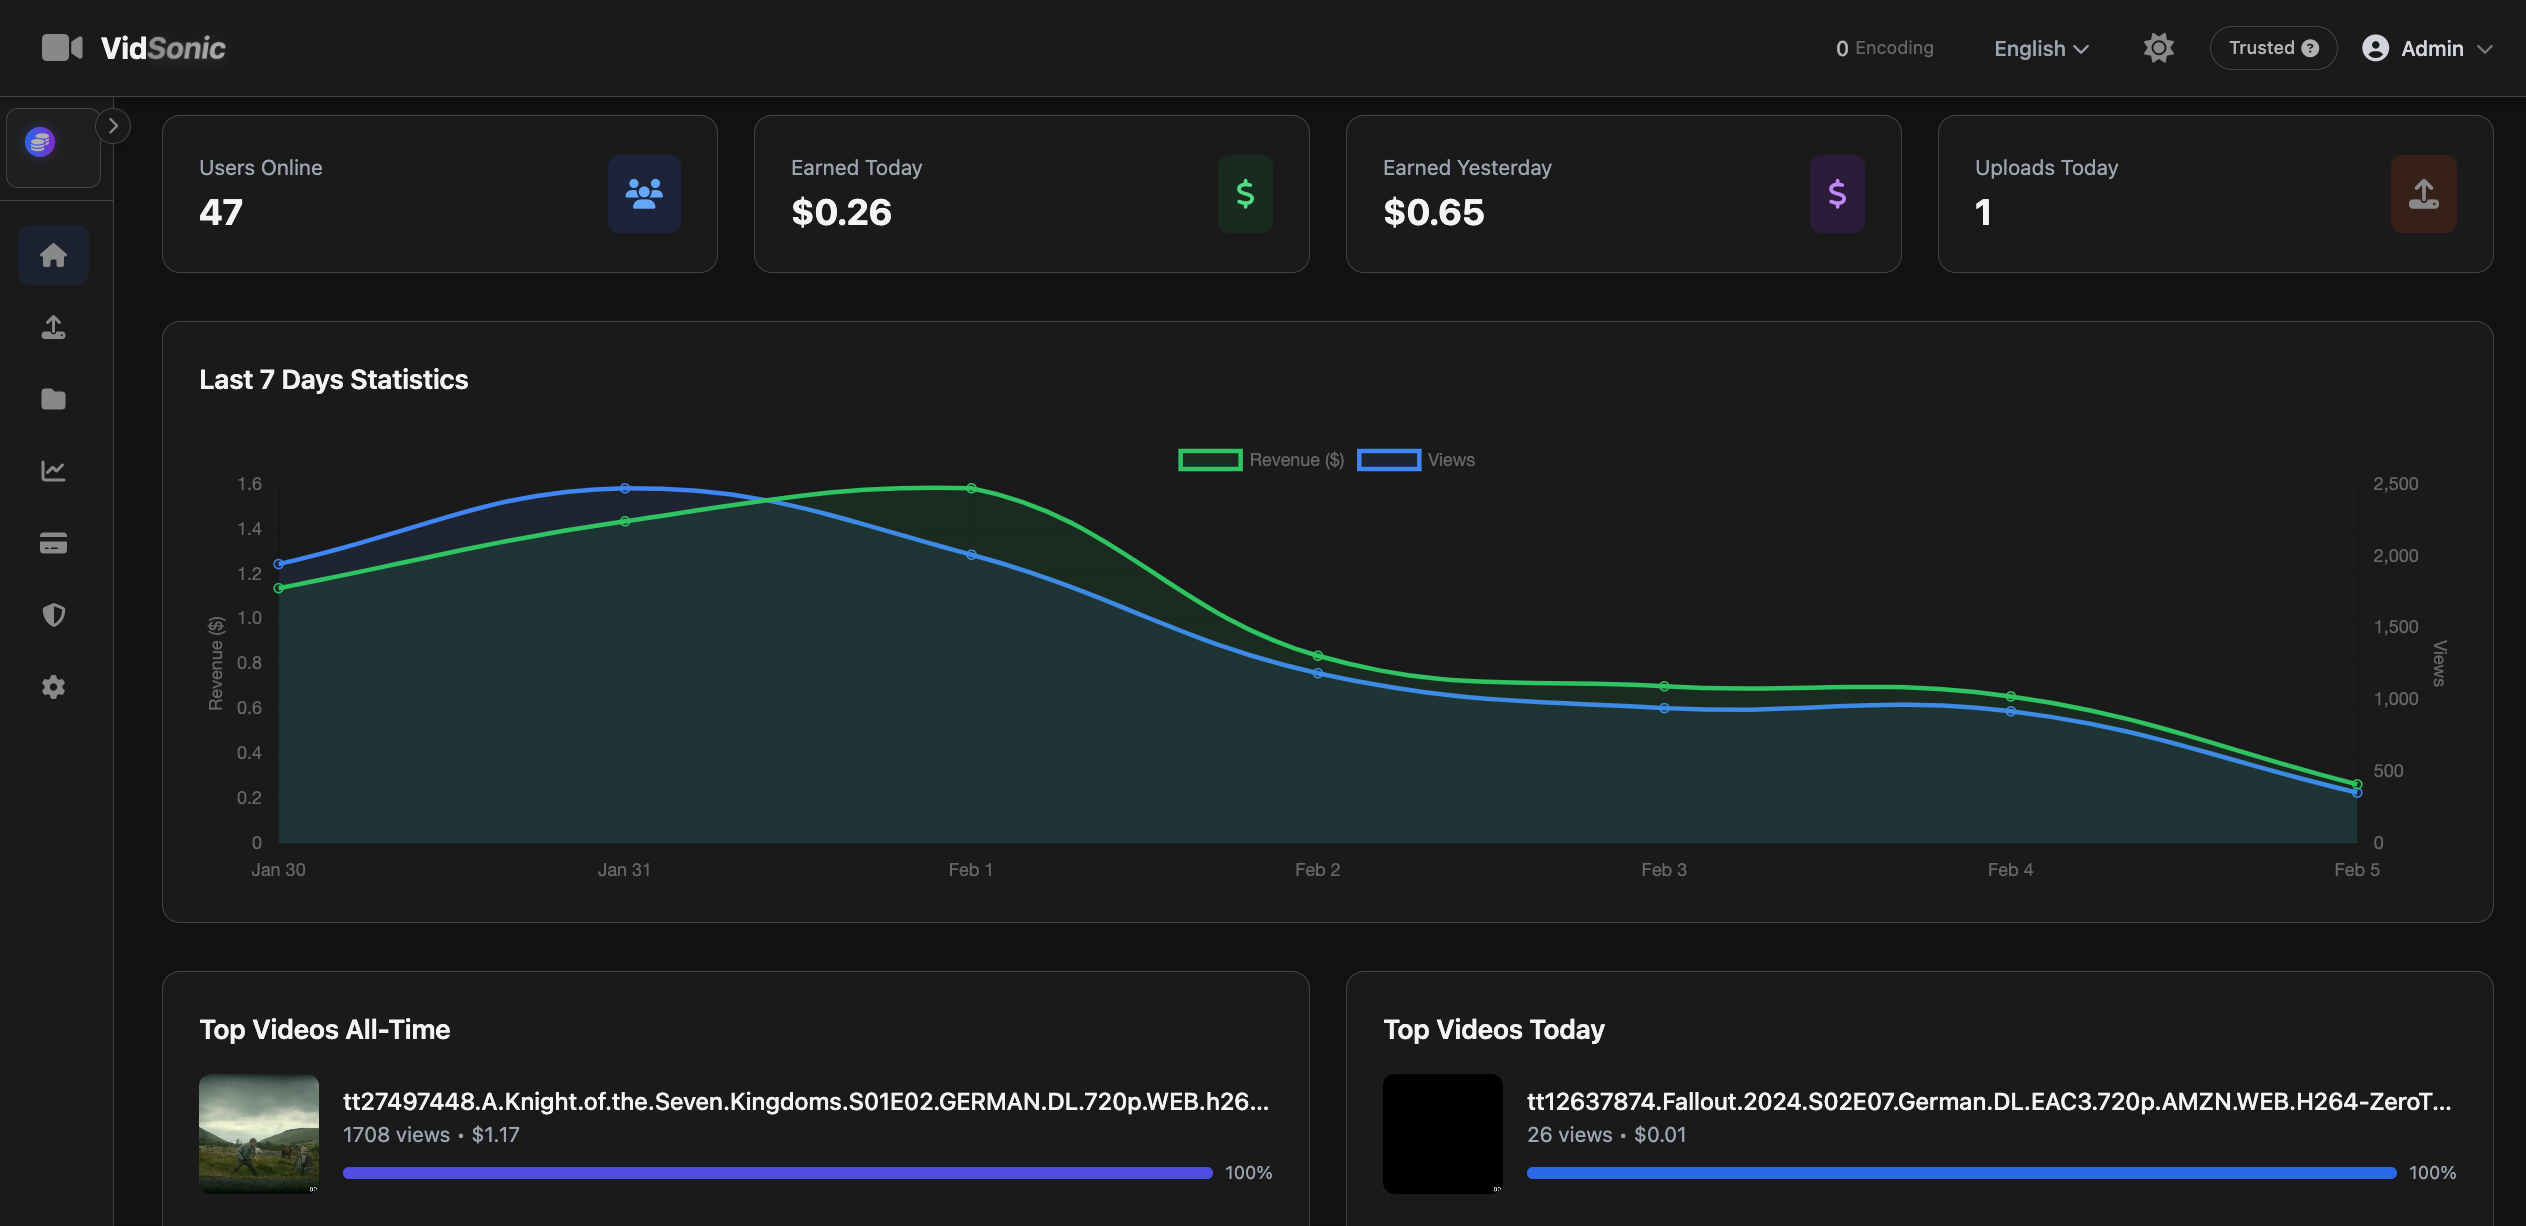Open the Payments card sidebar icon

click(53, 543)
